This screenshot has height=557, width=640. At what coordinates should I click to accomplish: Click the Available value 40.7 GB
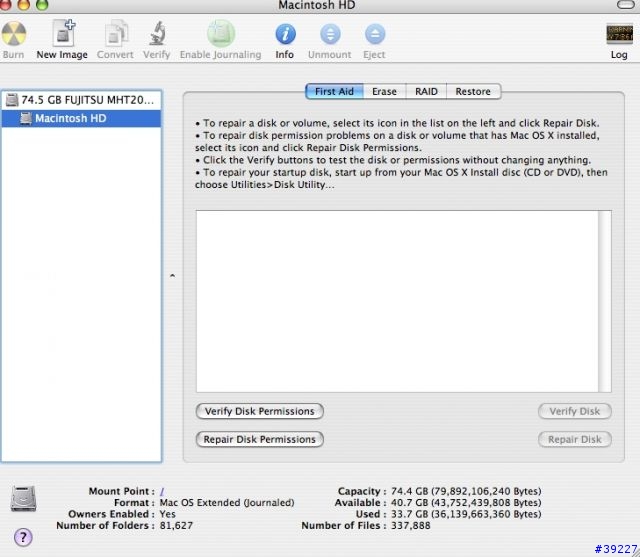point(466,503)
